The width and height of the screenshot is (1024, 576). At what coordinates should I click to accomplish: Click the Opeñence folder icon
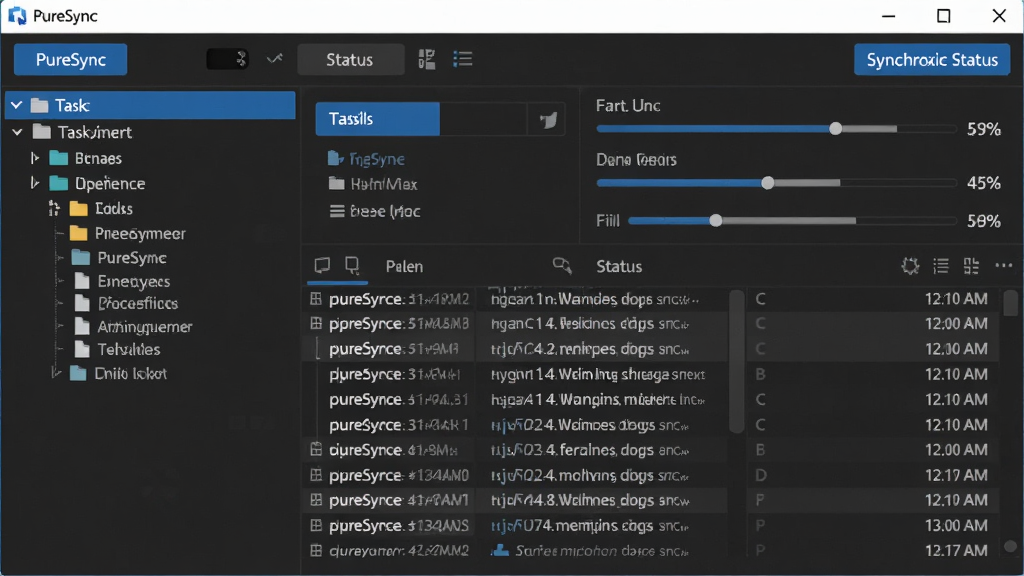pyautogui.click(x=59, y=183)
